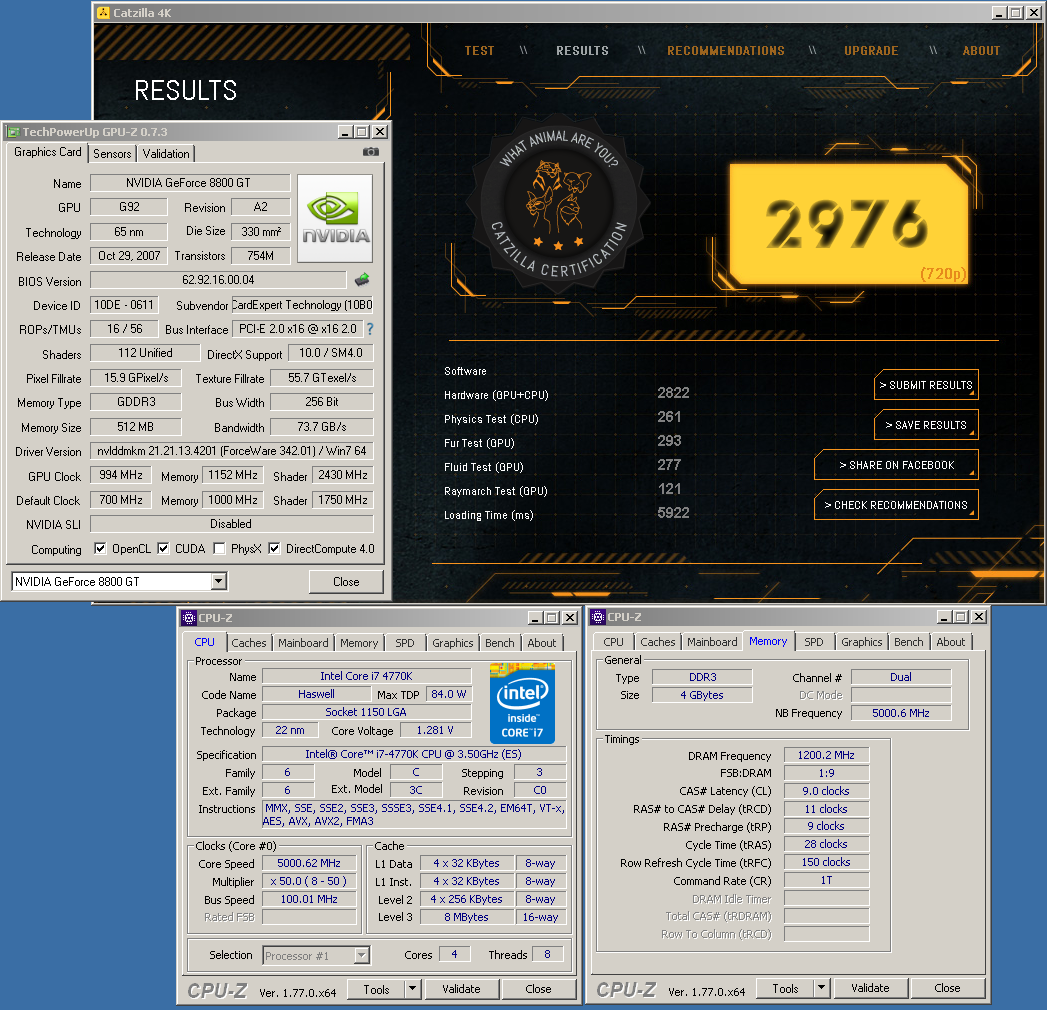Select the Graphics Card tab in GPU-Z

47,152
